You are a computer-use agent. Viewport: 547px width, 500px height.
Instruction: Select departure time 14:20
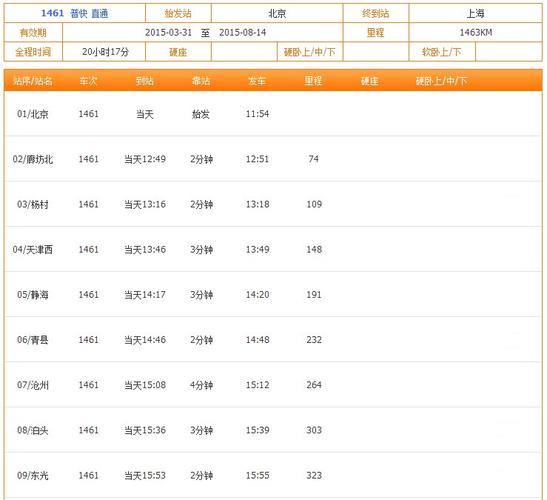257,294
